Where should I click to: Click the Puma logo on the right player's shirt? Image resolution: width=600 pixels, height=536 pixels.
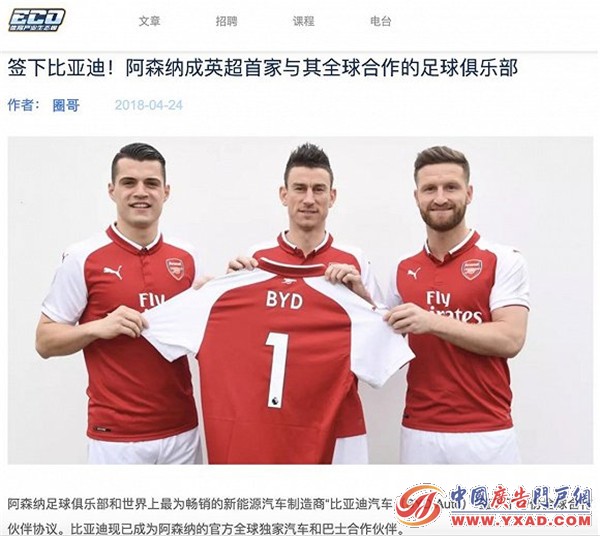pyautogui.click(x=413, y=274)
